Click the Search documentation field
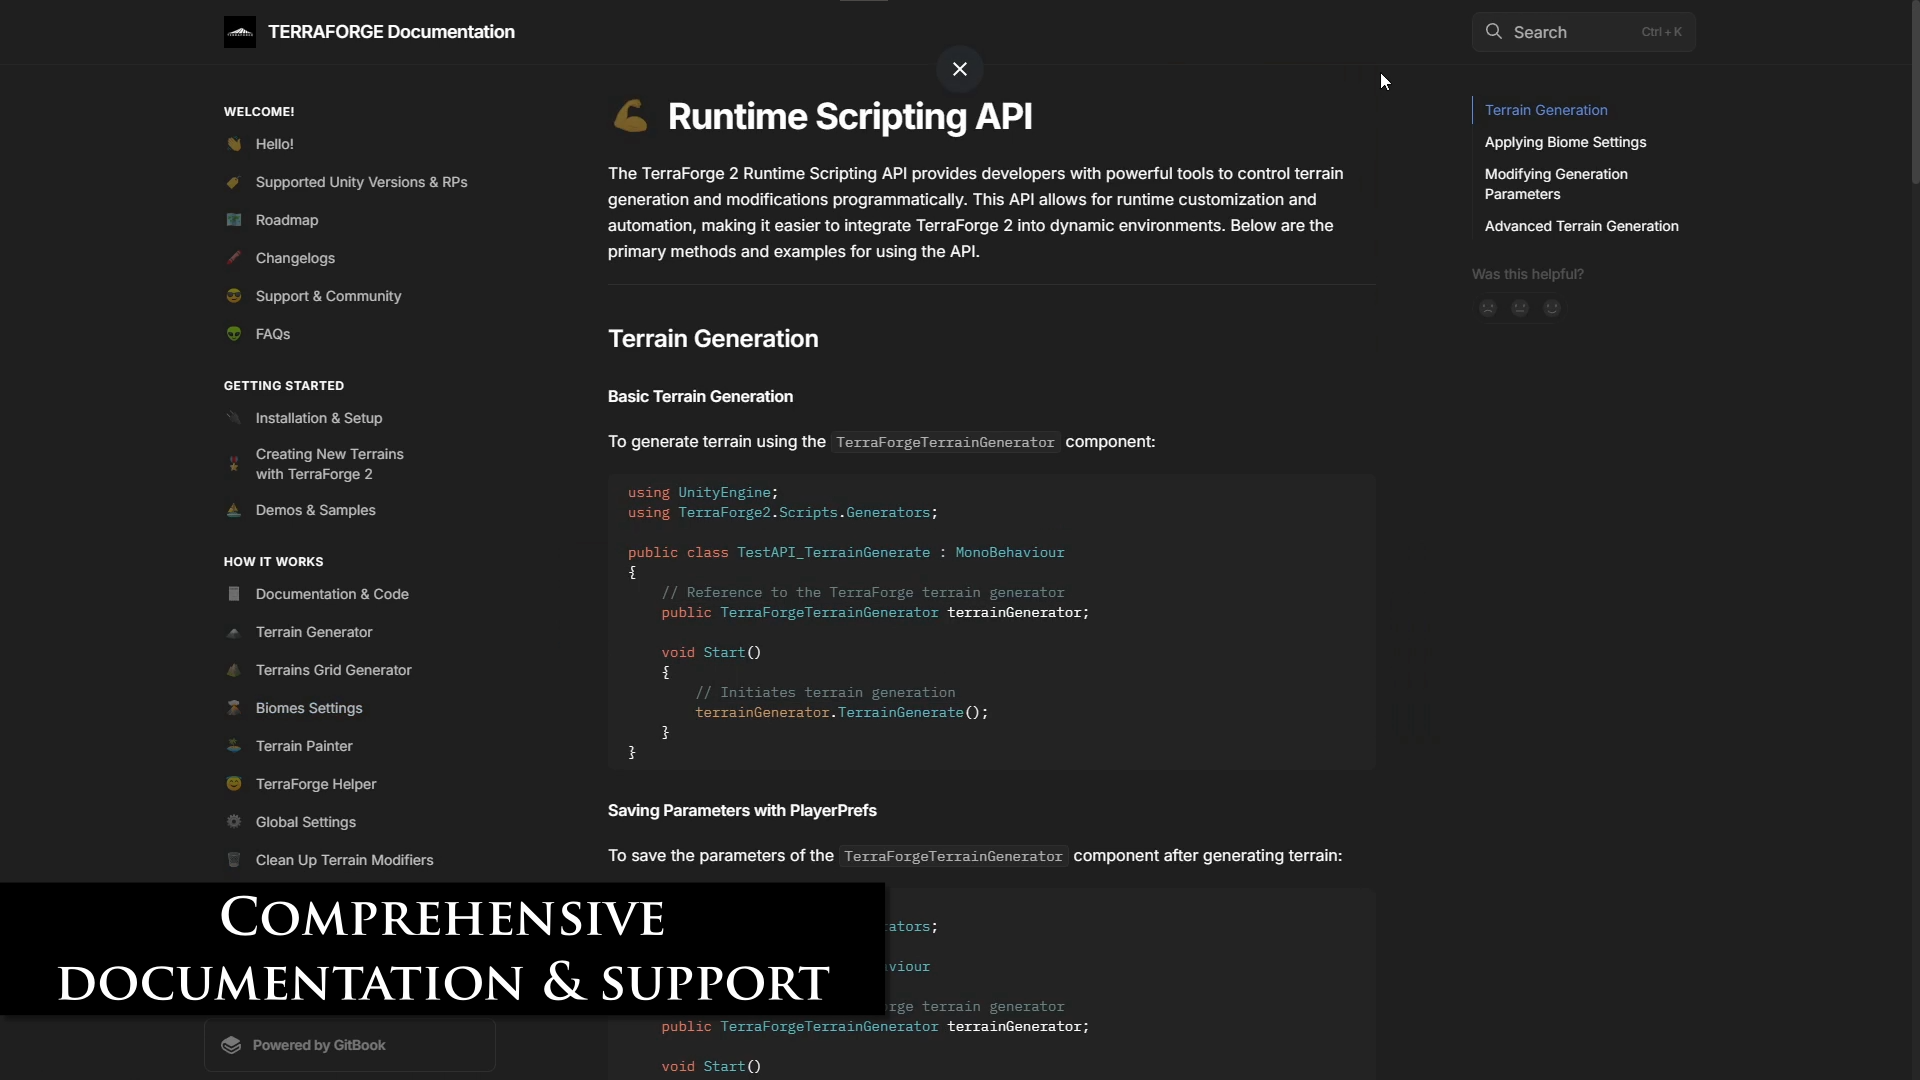 pyautogui.click(x=1585, y=32)
